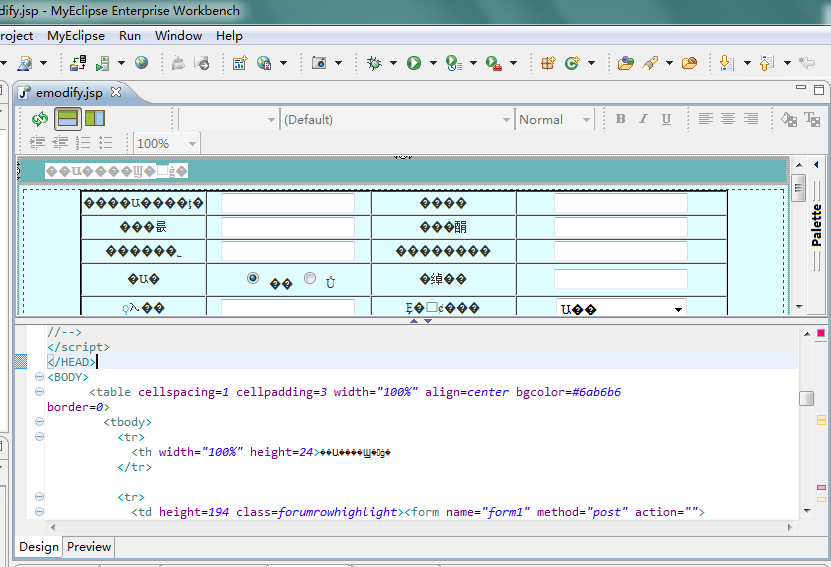Click the green Run button icon
This screenshot has height=567, width=831.
413,63
